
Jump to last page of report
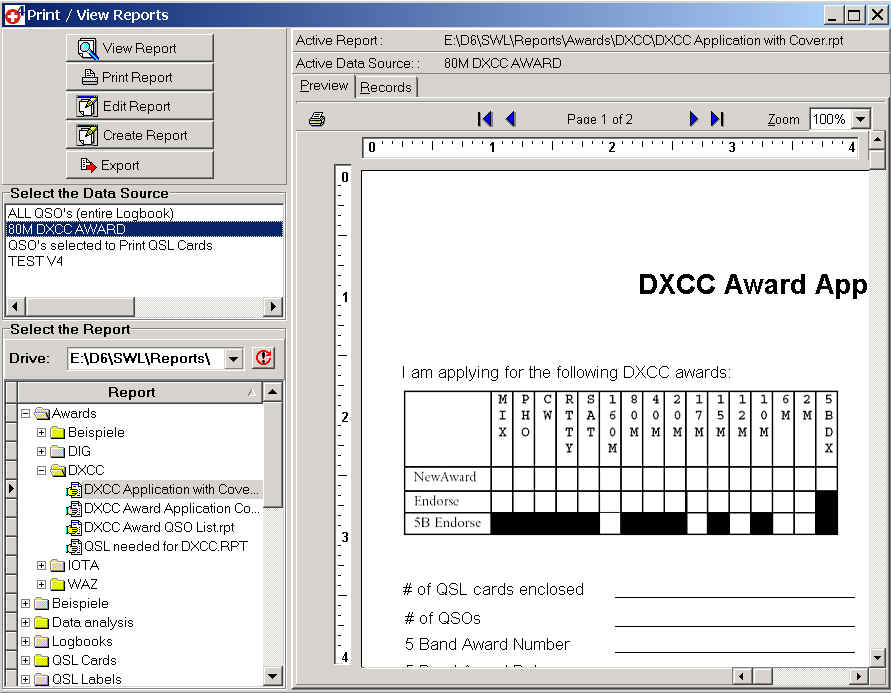(x=717, y=119)
